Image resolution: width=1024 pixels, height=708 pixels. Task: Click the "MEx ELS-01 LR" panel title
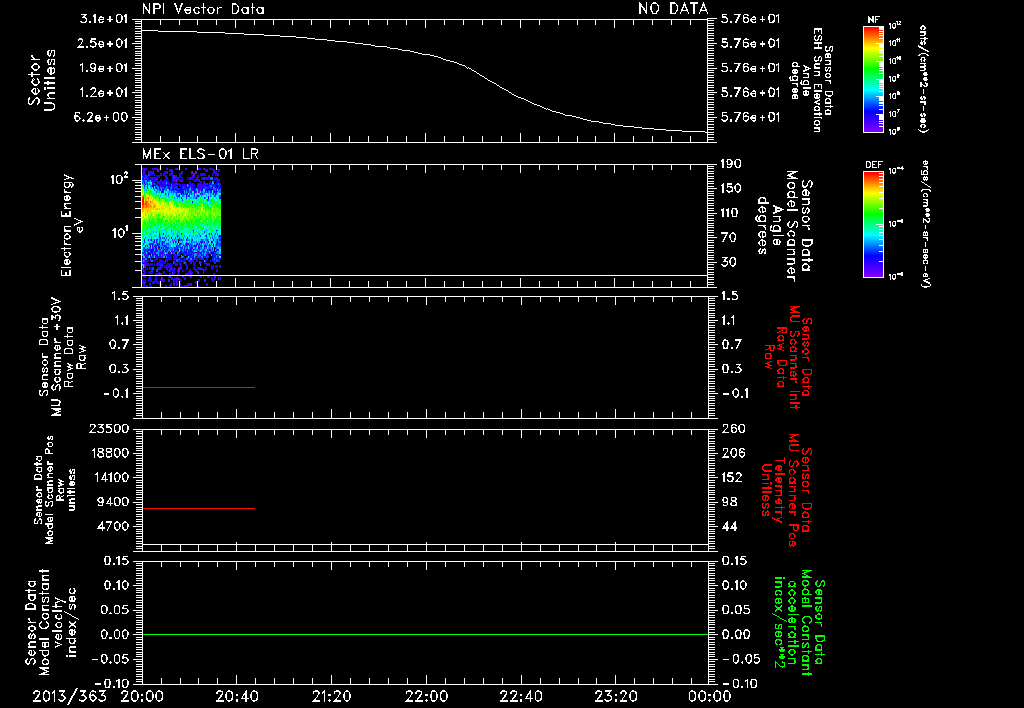199,154
